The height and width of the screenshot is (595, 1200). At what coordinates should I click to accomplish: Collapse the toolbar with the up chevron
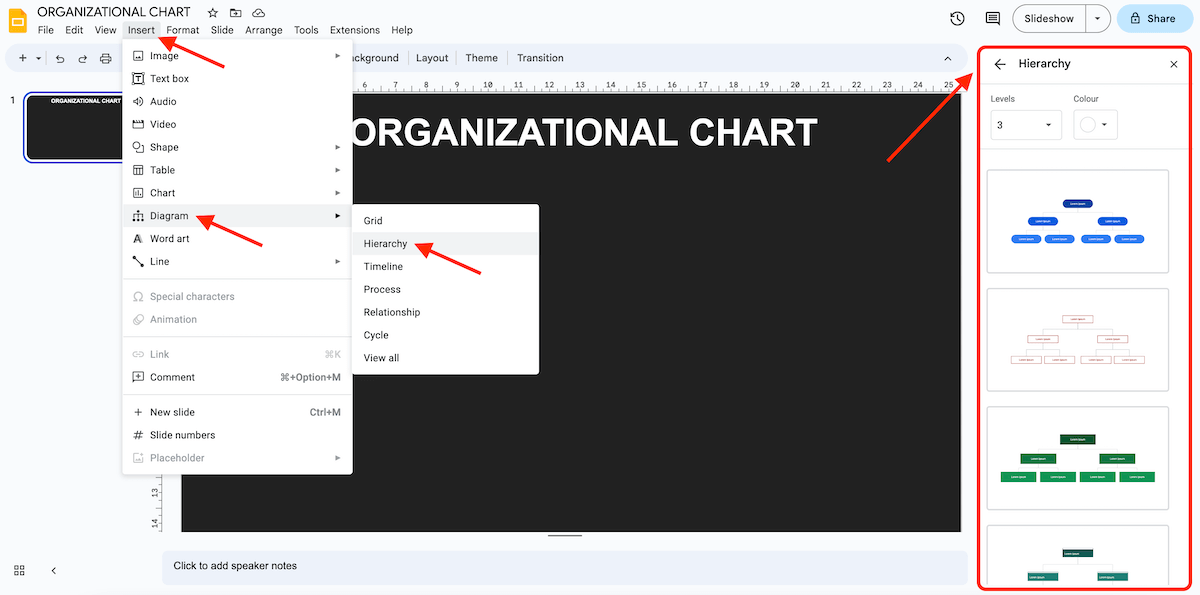pyautogui.click(x=948, y=58)
